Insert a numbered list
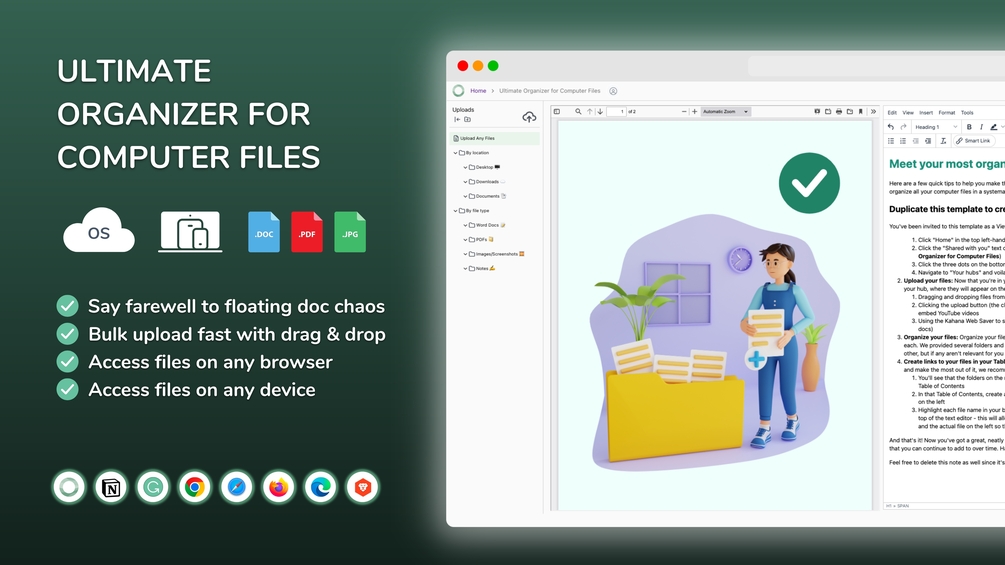The width and height of the screenshot is (1005, 565). click(903, 141)
